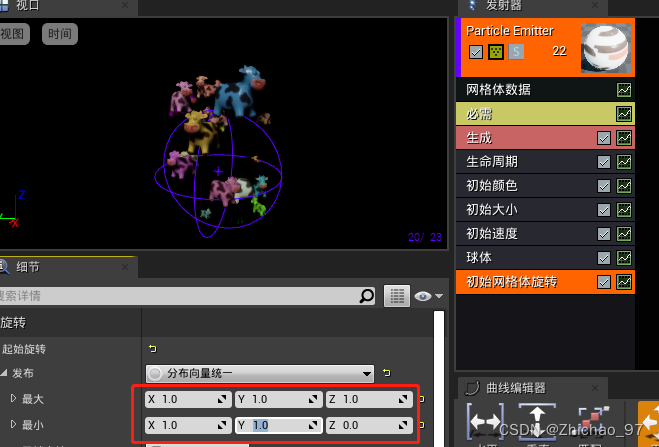Disable the 球体 module checkbox
Viewport: 659px width, 447px height.
604,258
